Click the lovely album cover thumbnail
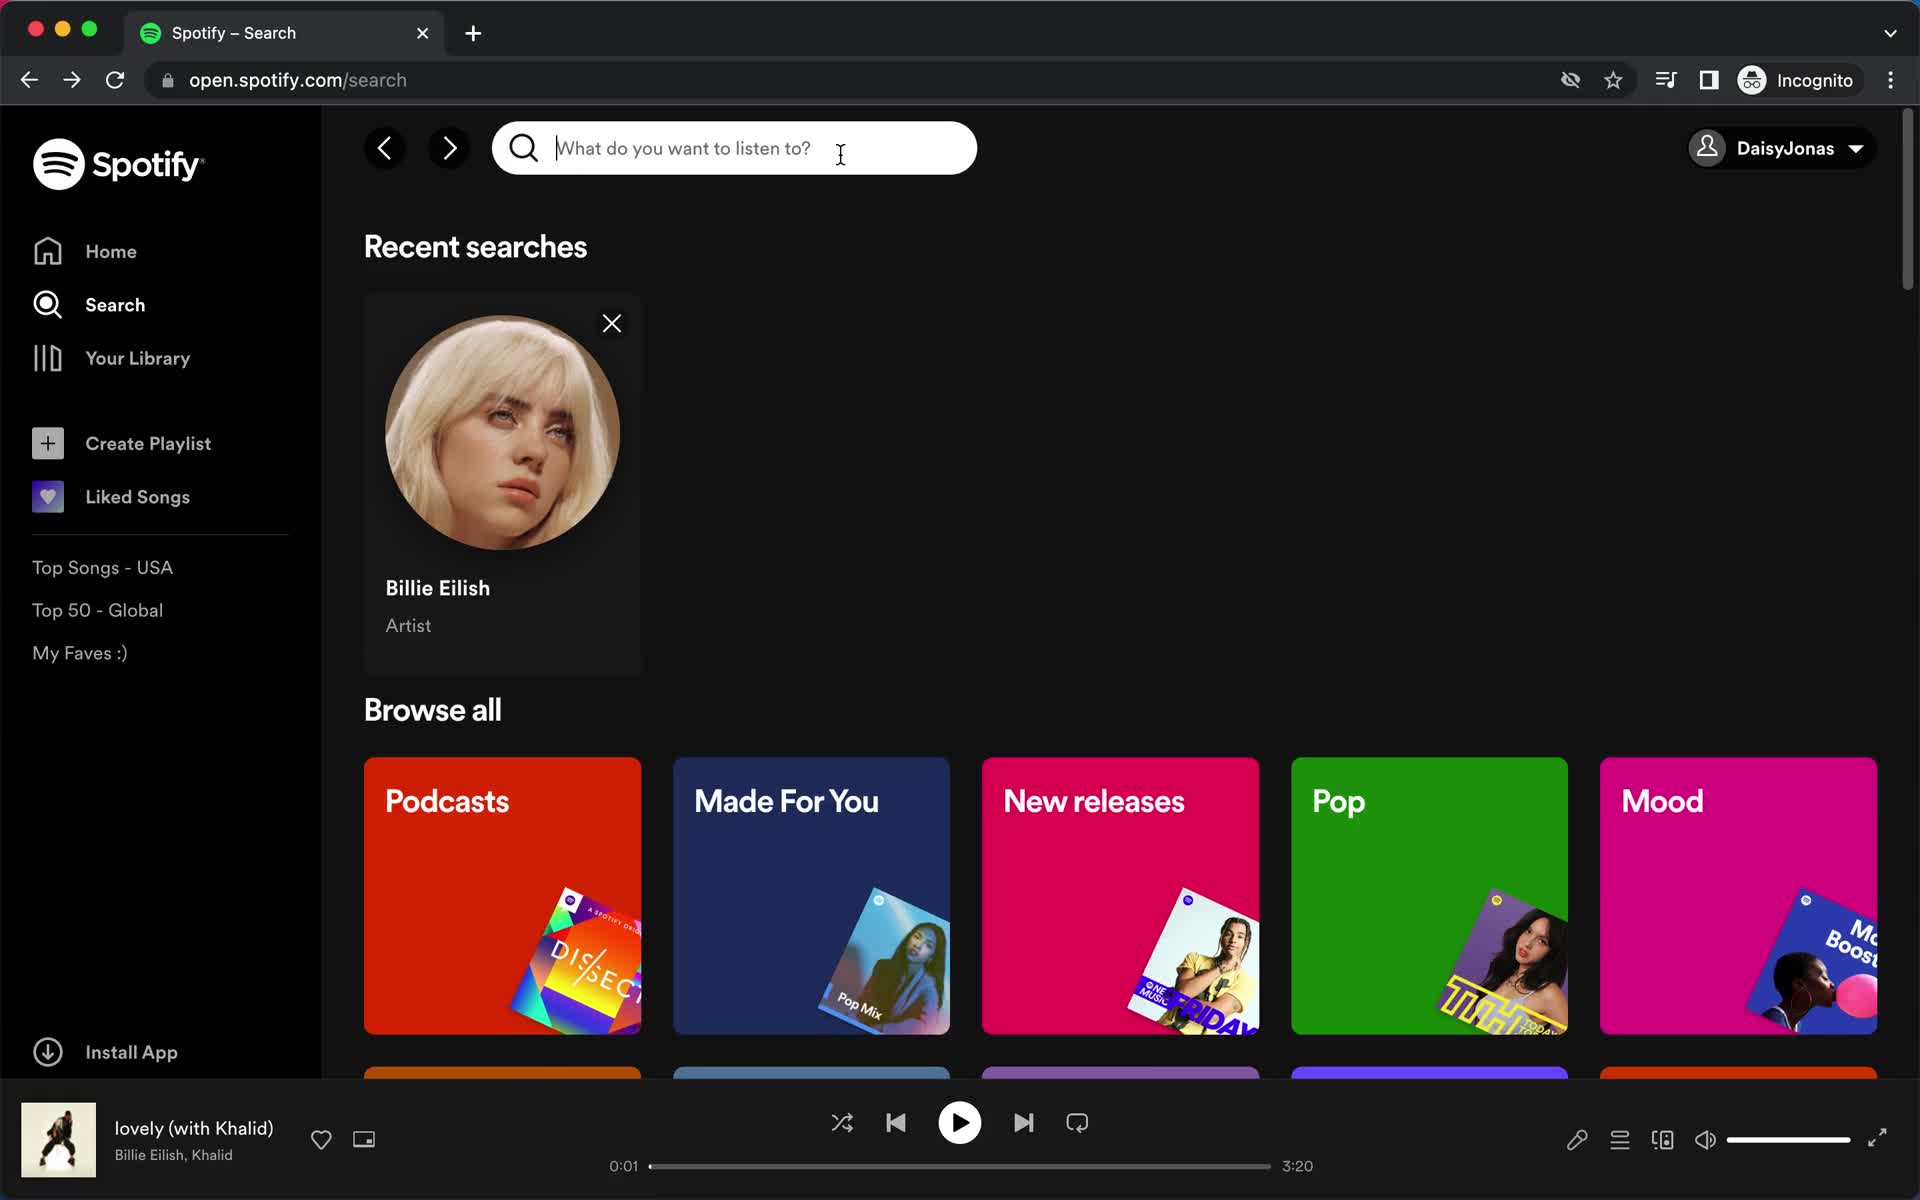Viewport: 1920px width, 1200px height. 59,1139
